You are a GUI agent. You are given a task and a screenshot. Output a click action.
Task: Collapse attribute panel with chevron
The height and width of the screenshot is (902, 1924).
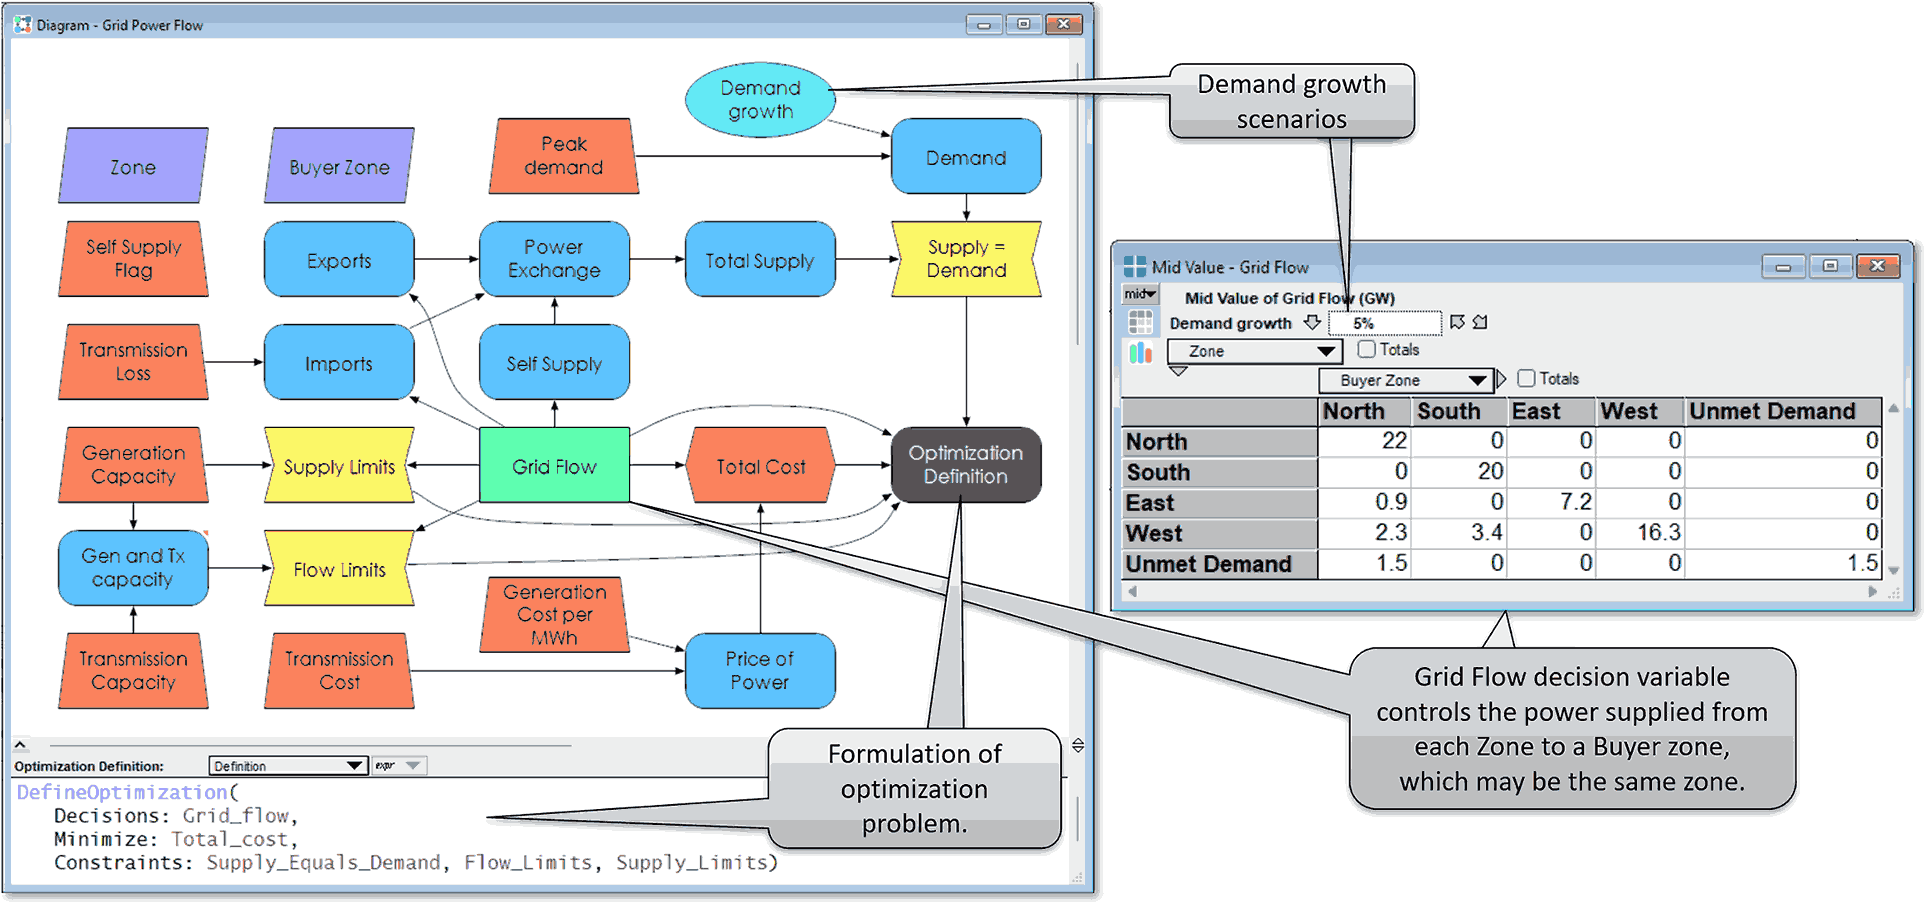[20, 745]
